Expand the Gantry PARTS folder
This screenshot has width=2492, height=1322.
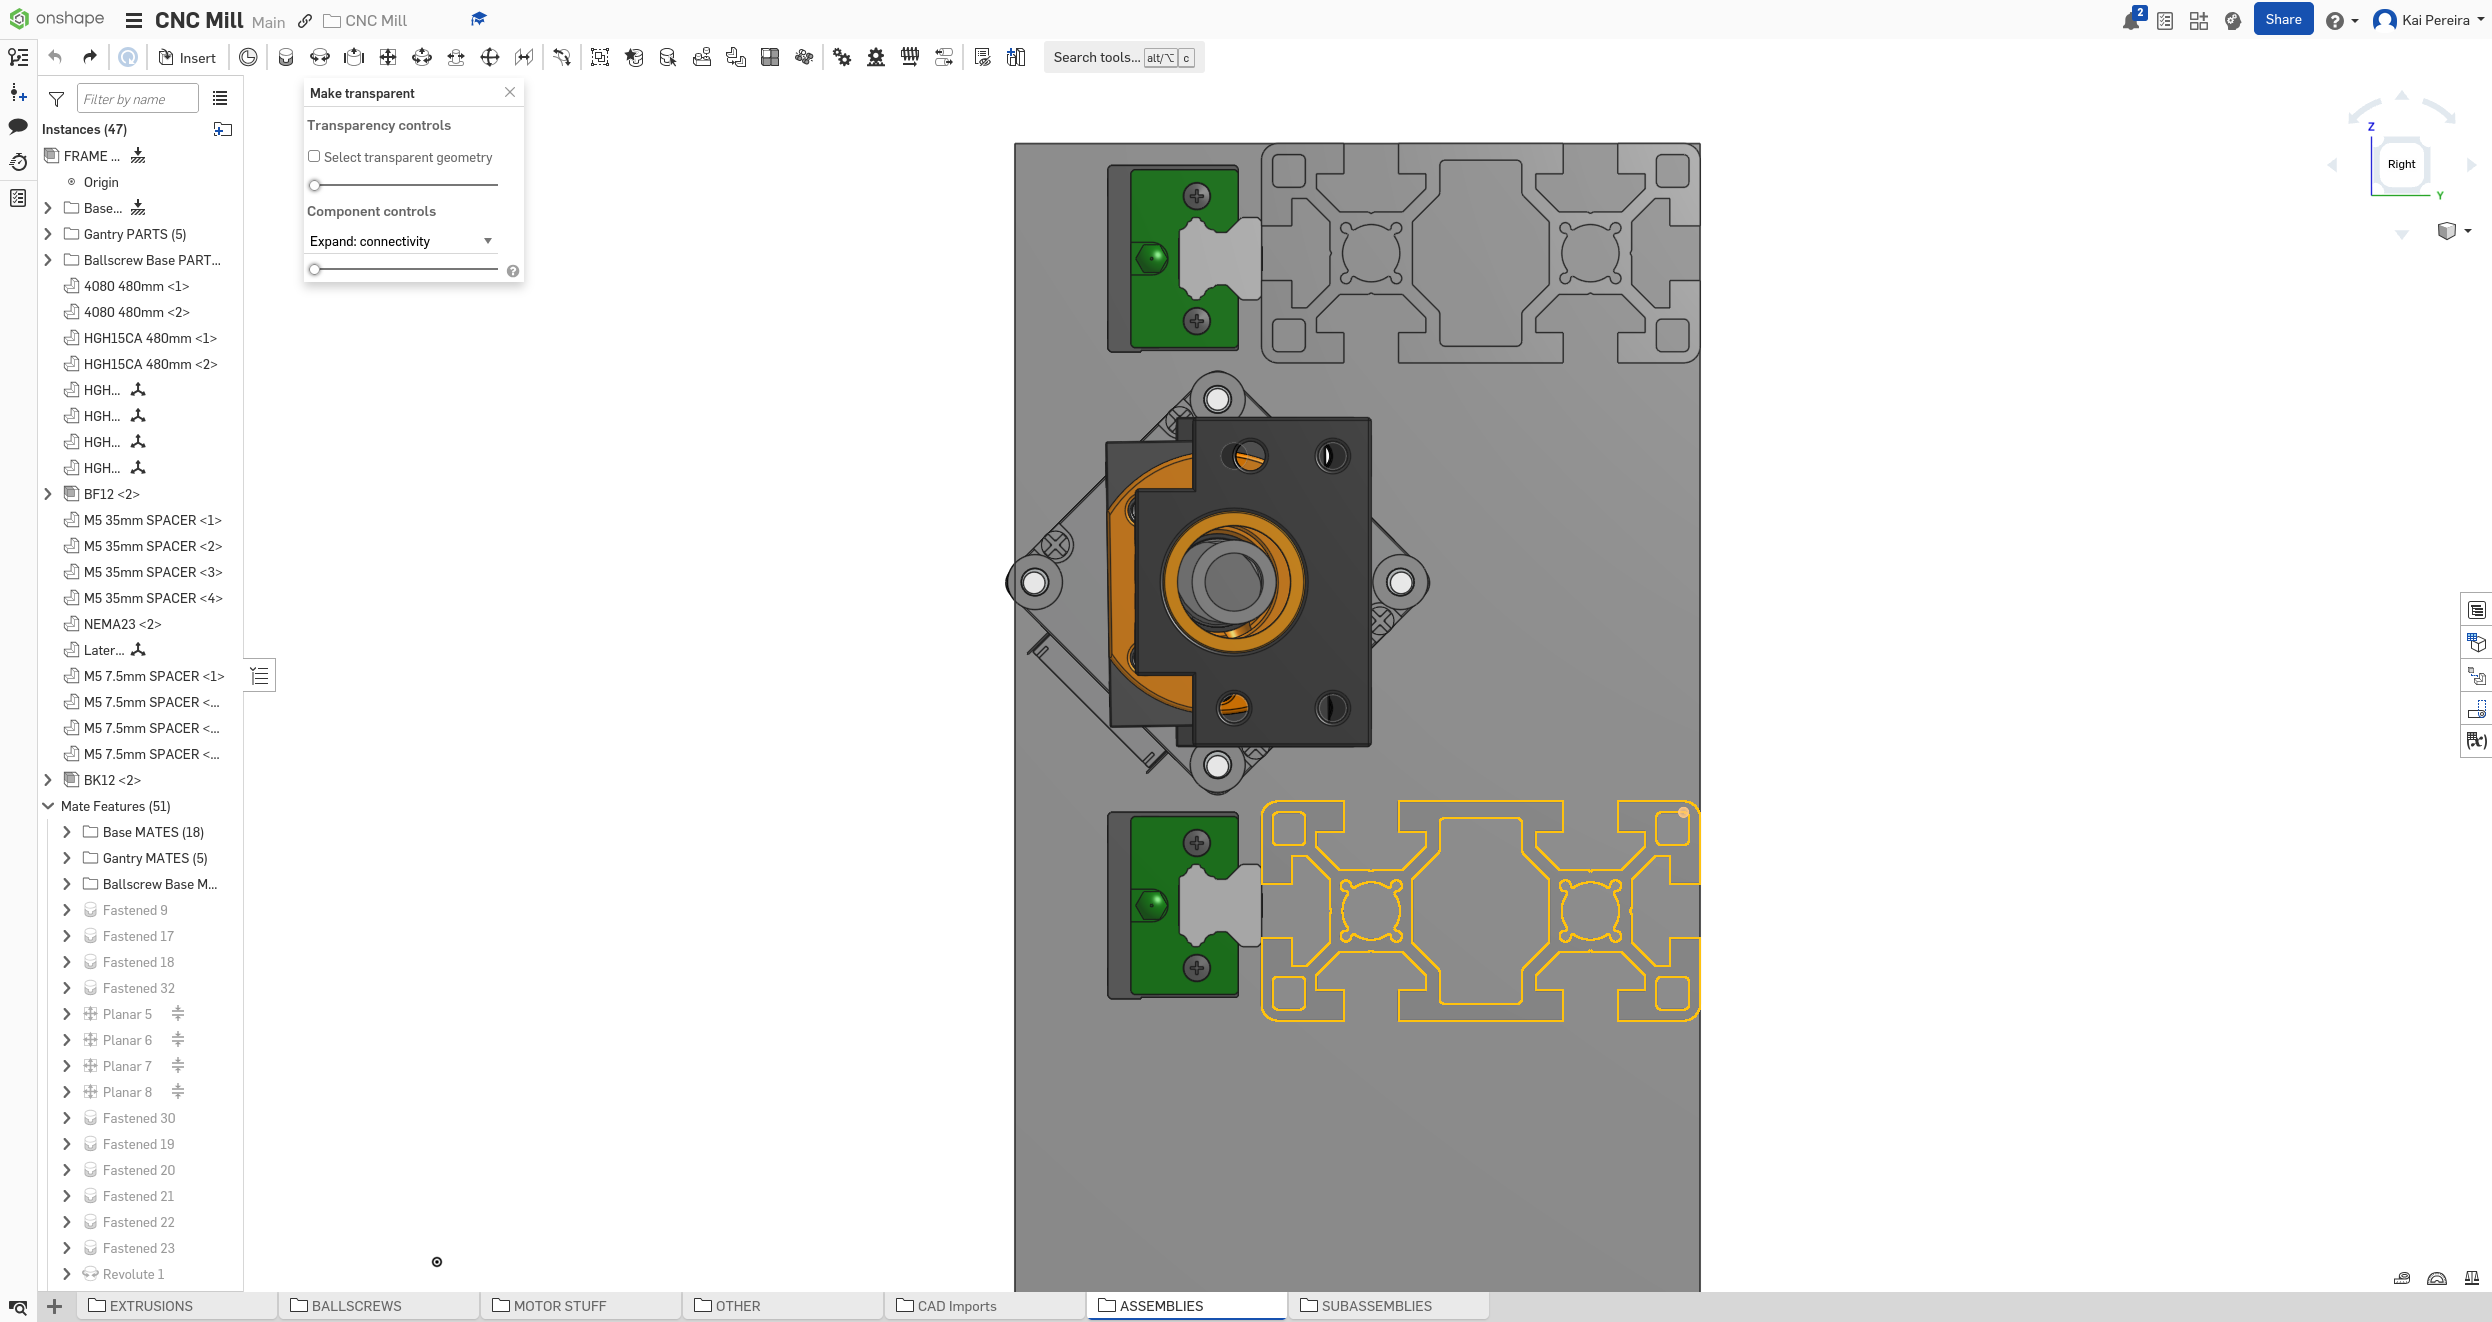pyautogui.click(x=48, y=234)
